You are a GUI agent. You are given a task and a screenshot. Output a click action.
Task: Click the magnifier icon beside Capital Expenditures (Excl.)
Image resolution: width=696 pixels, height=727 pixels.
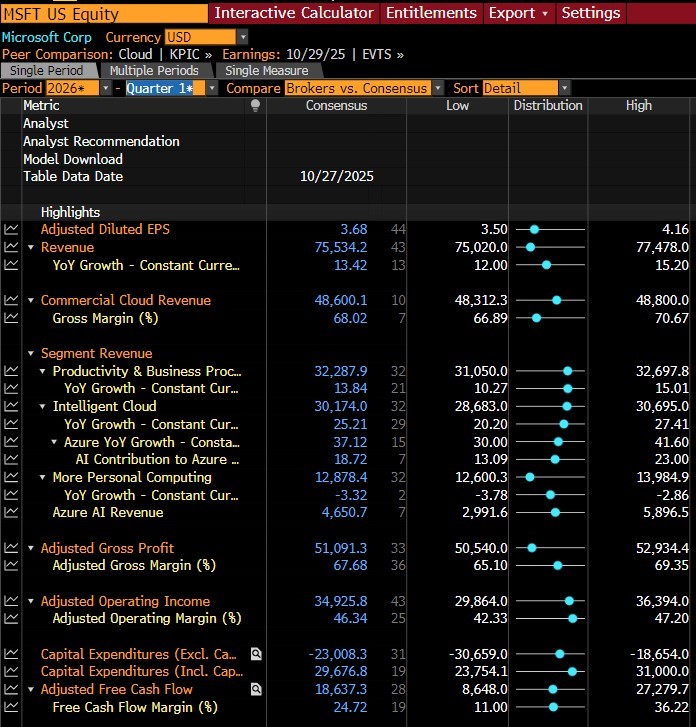[x=256, y=654]
